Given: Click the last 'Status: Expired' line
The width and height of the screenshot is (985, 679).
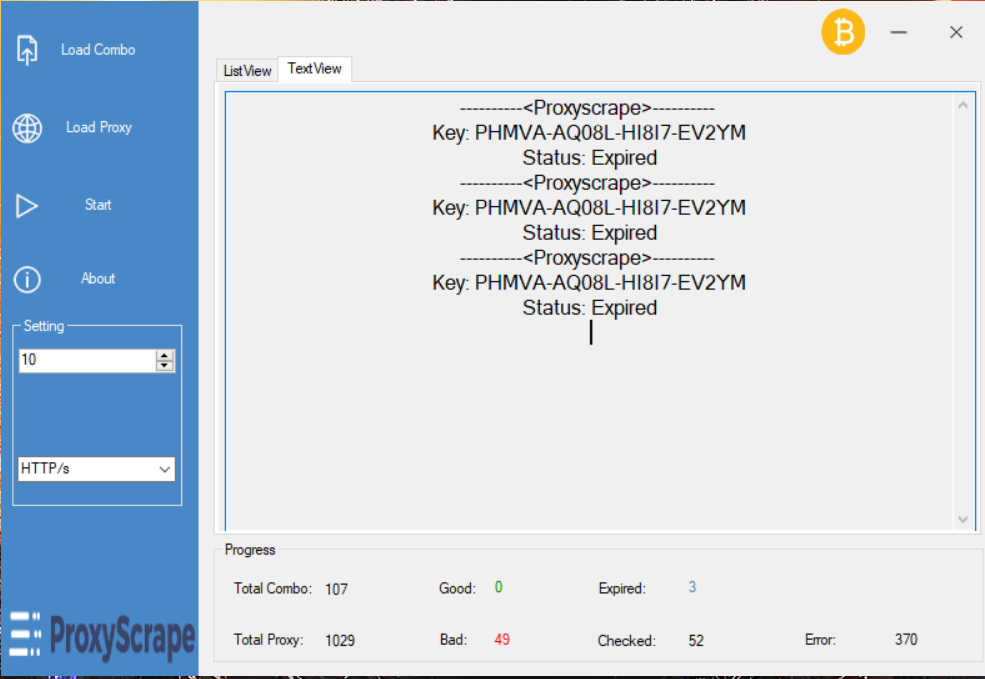Looking at the screenshot, I should [590, 308].
